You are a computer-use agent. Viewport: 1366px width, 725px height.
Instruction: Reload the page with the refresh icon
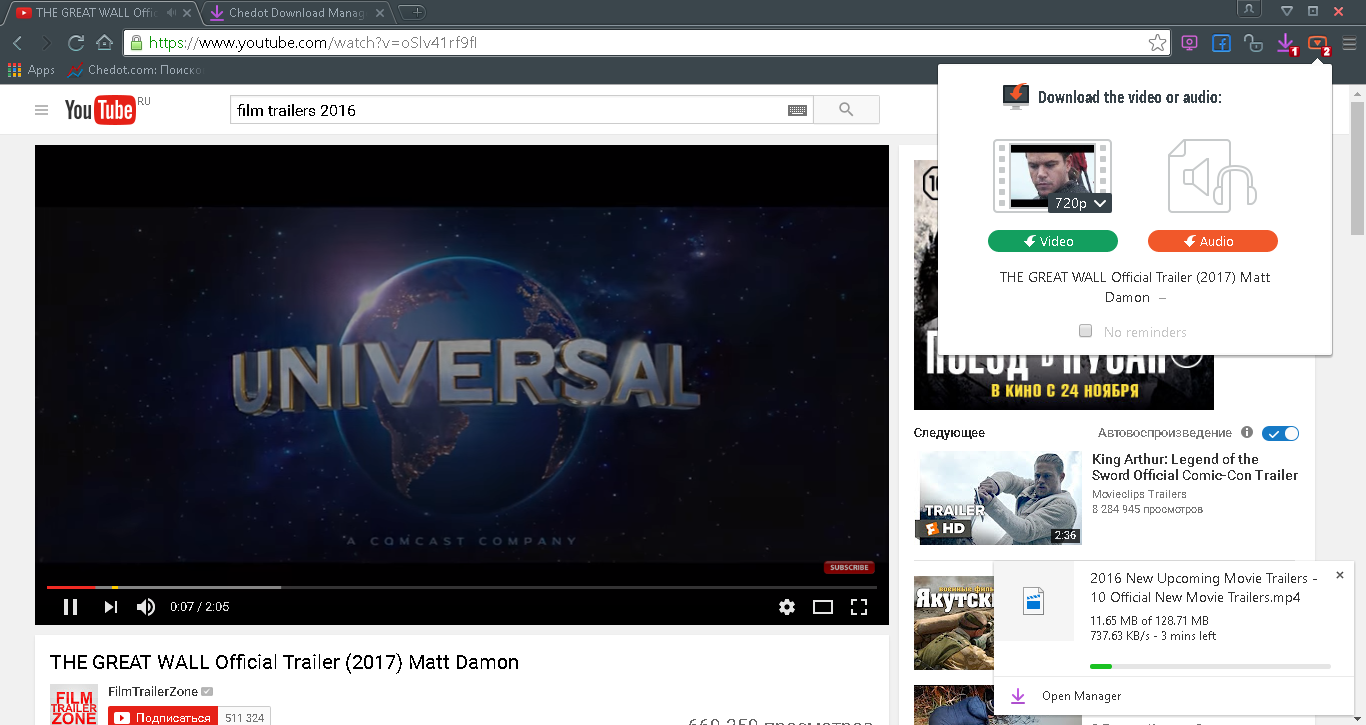75,43
